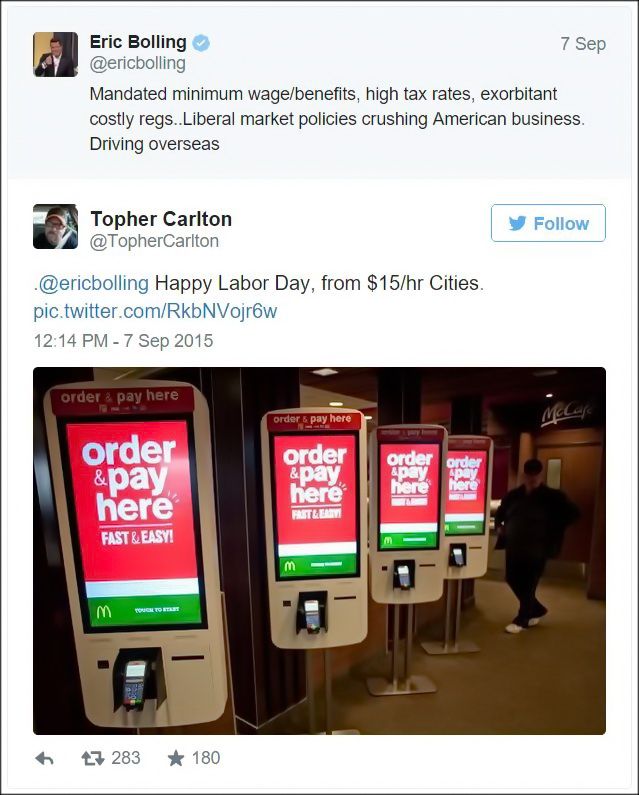639x795 pixels.
Task: Click the 180 favorites count
Action: click(x=206, y=758)
